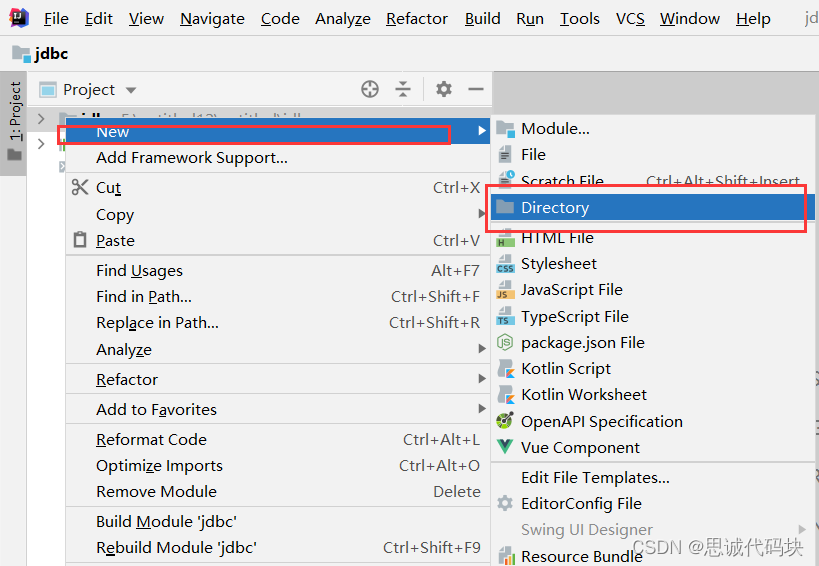Click the locate/select opened file icon
The width and height of the screenshot is (819, 566).
pyautogui.click(x=370, y=89)
